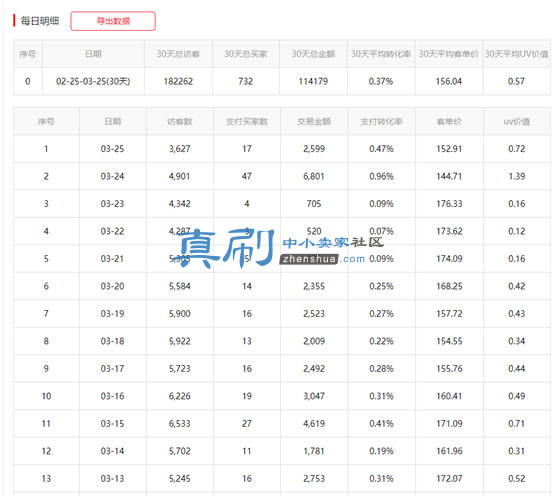The image size is (557, 498).
Task: Click the 1.39 uv value cell
Action: [517, 177]
